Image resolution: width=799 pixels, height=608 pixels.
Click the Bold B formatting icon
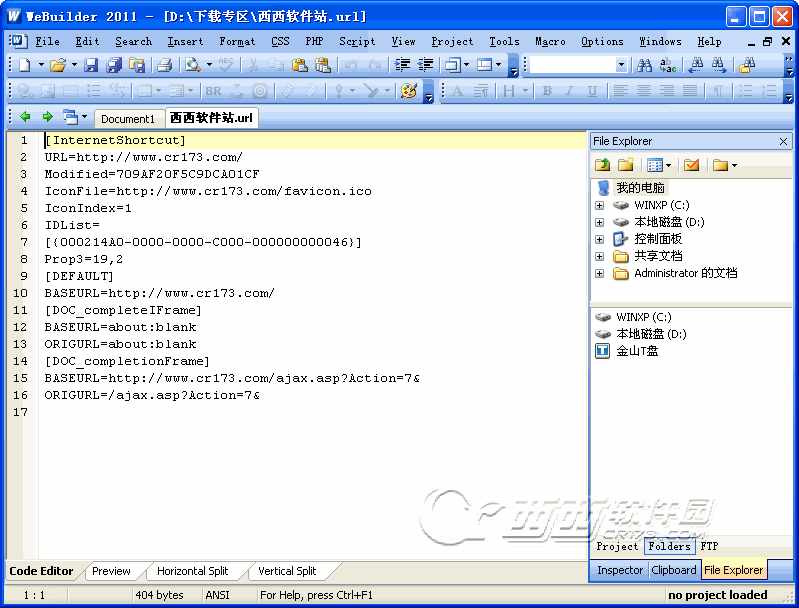(547, 91)
